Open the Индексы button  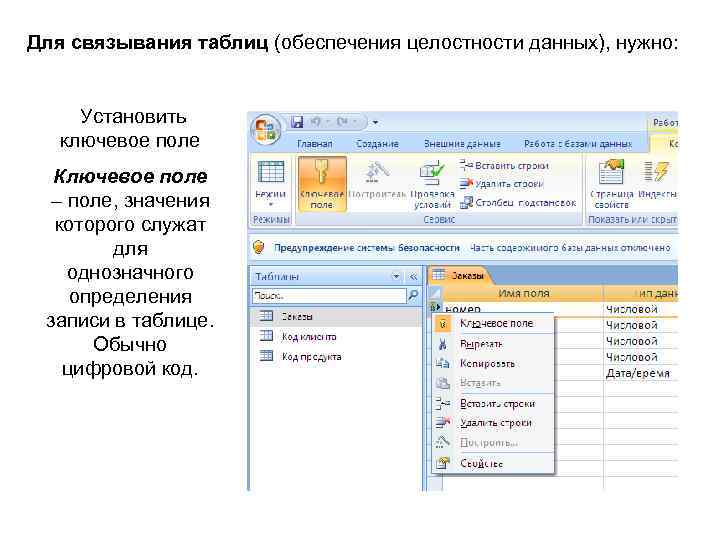657,179
